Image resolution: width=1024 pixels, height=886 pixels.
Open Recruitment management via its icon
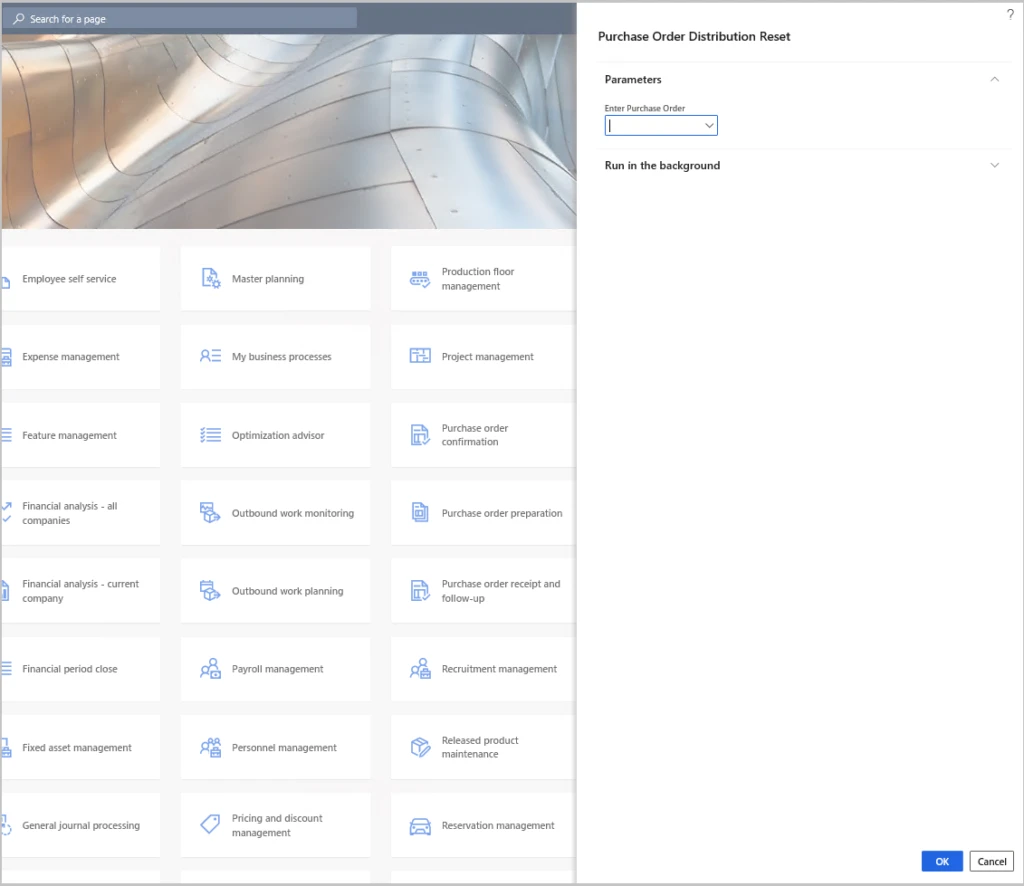point(420,669)
